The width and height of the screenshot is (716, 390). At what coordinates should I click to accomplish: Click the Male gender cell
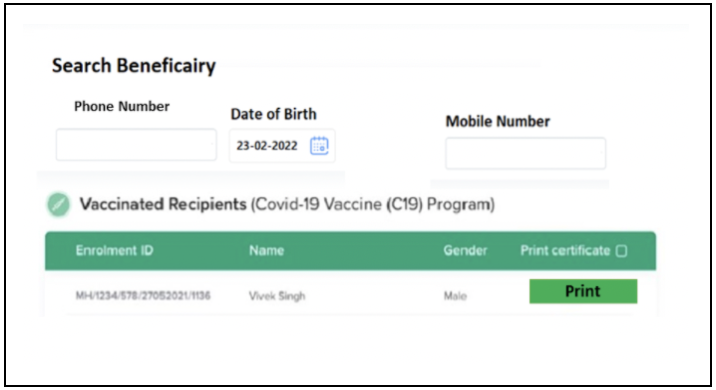(455, 296)
